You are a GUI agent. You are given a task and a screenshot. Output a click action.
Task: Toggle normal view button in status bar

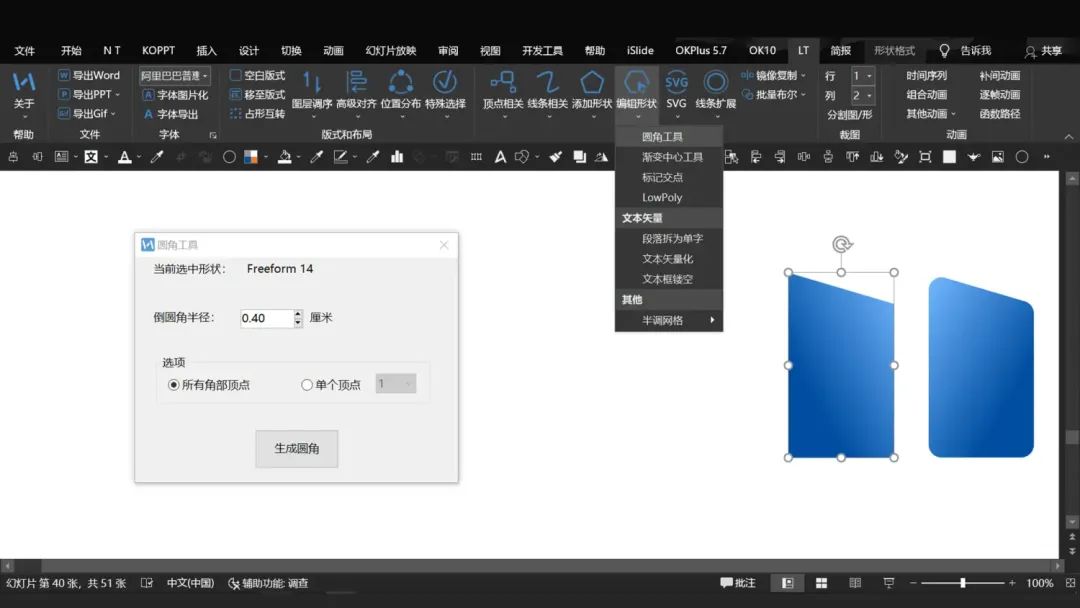[787, 583]
